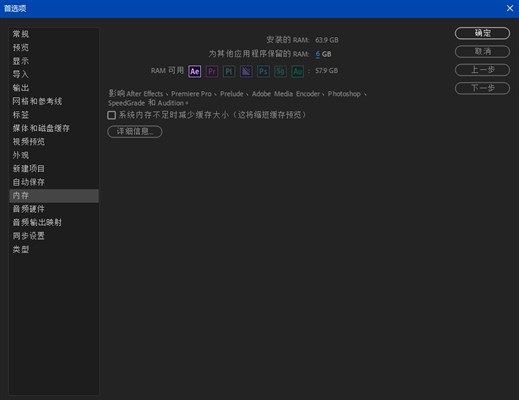This screenshot has height=400, width=519.
Task: Open 详细信息... memory details
Action: coord(135,132)
